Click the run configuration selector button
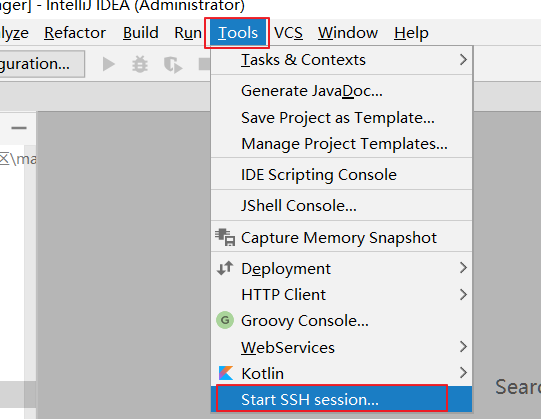Image resolution: width=541 pixels, height=419 pixels. click(x=42, y=64)
